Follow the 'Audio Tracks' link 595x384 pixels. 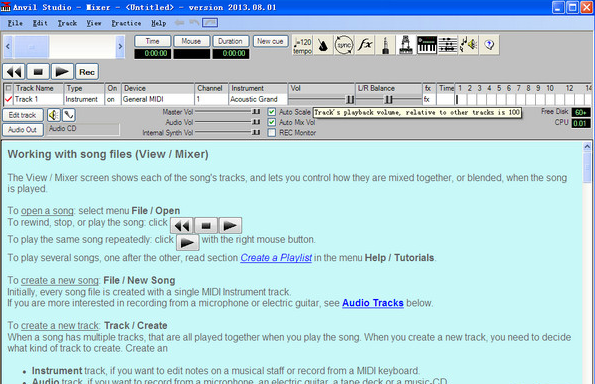click(x=373, y=303)
